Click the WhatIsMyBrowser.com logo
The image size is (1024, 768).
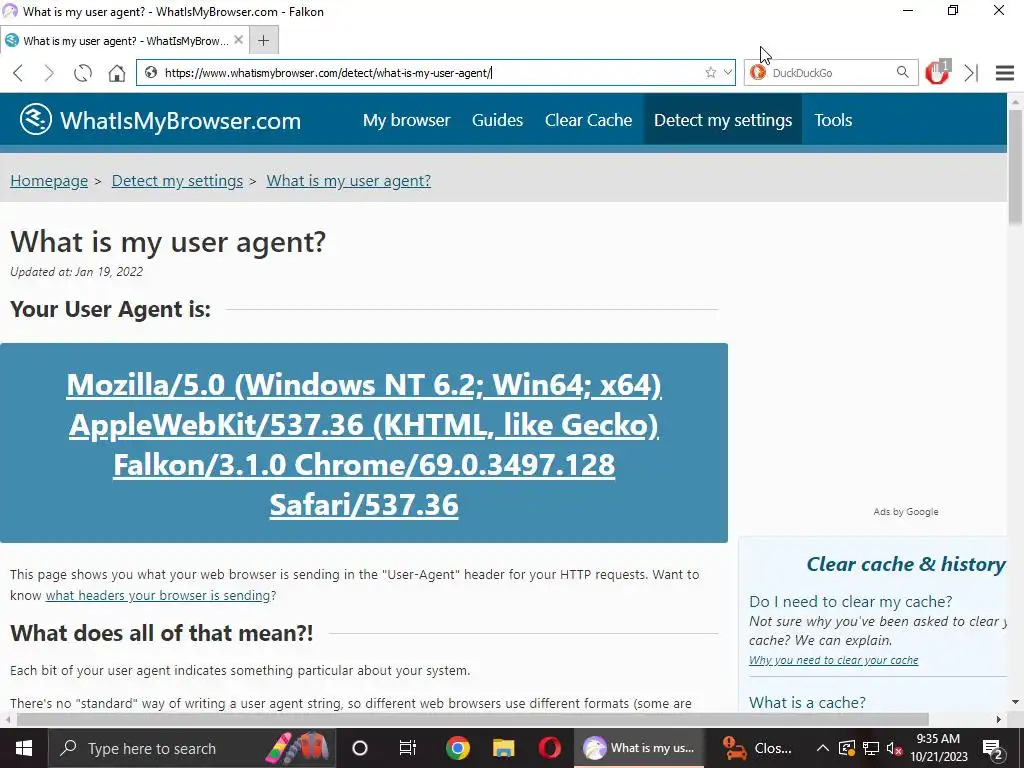click(160, 120)
